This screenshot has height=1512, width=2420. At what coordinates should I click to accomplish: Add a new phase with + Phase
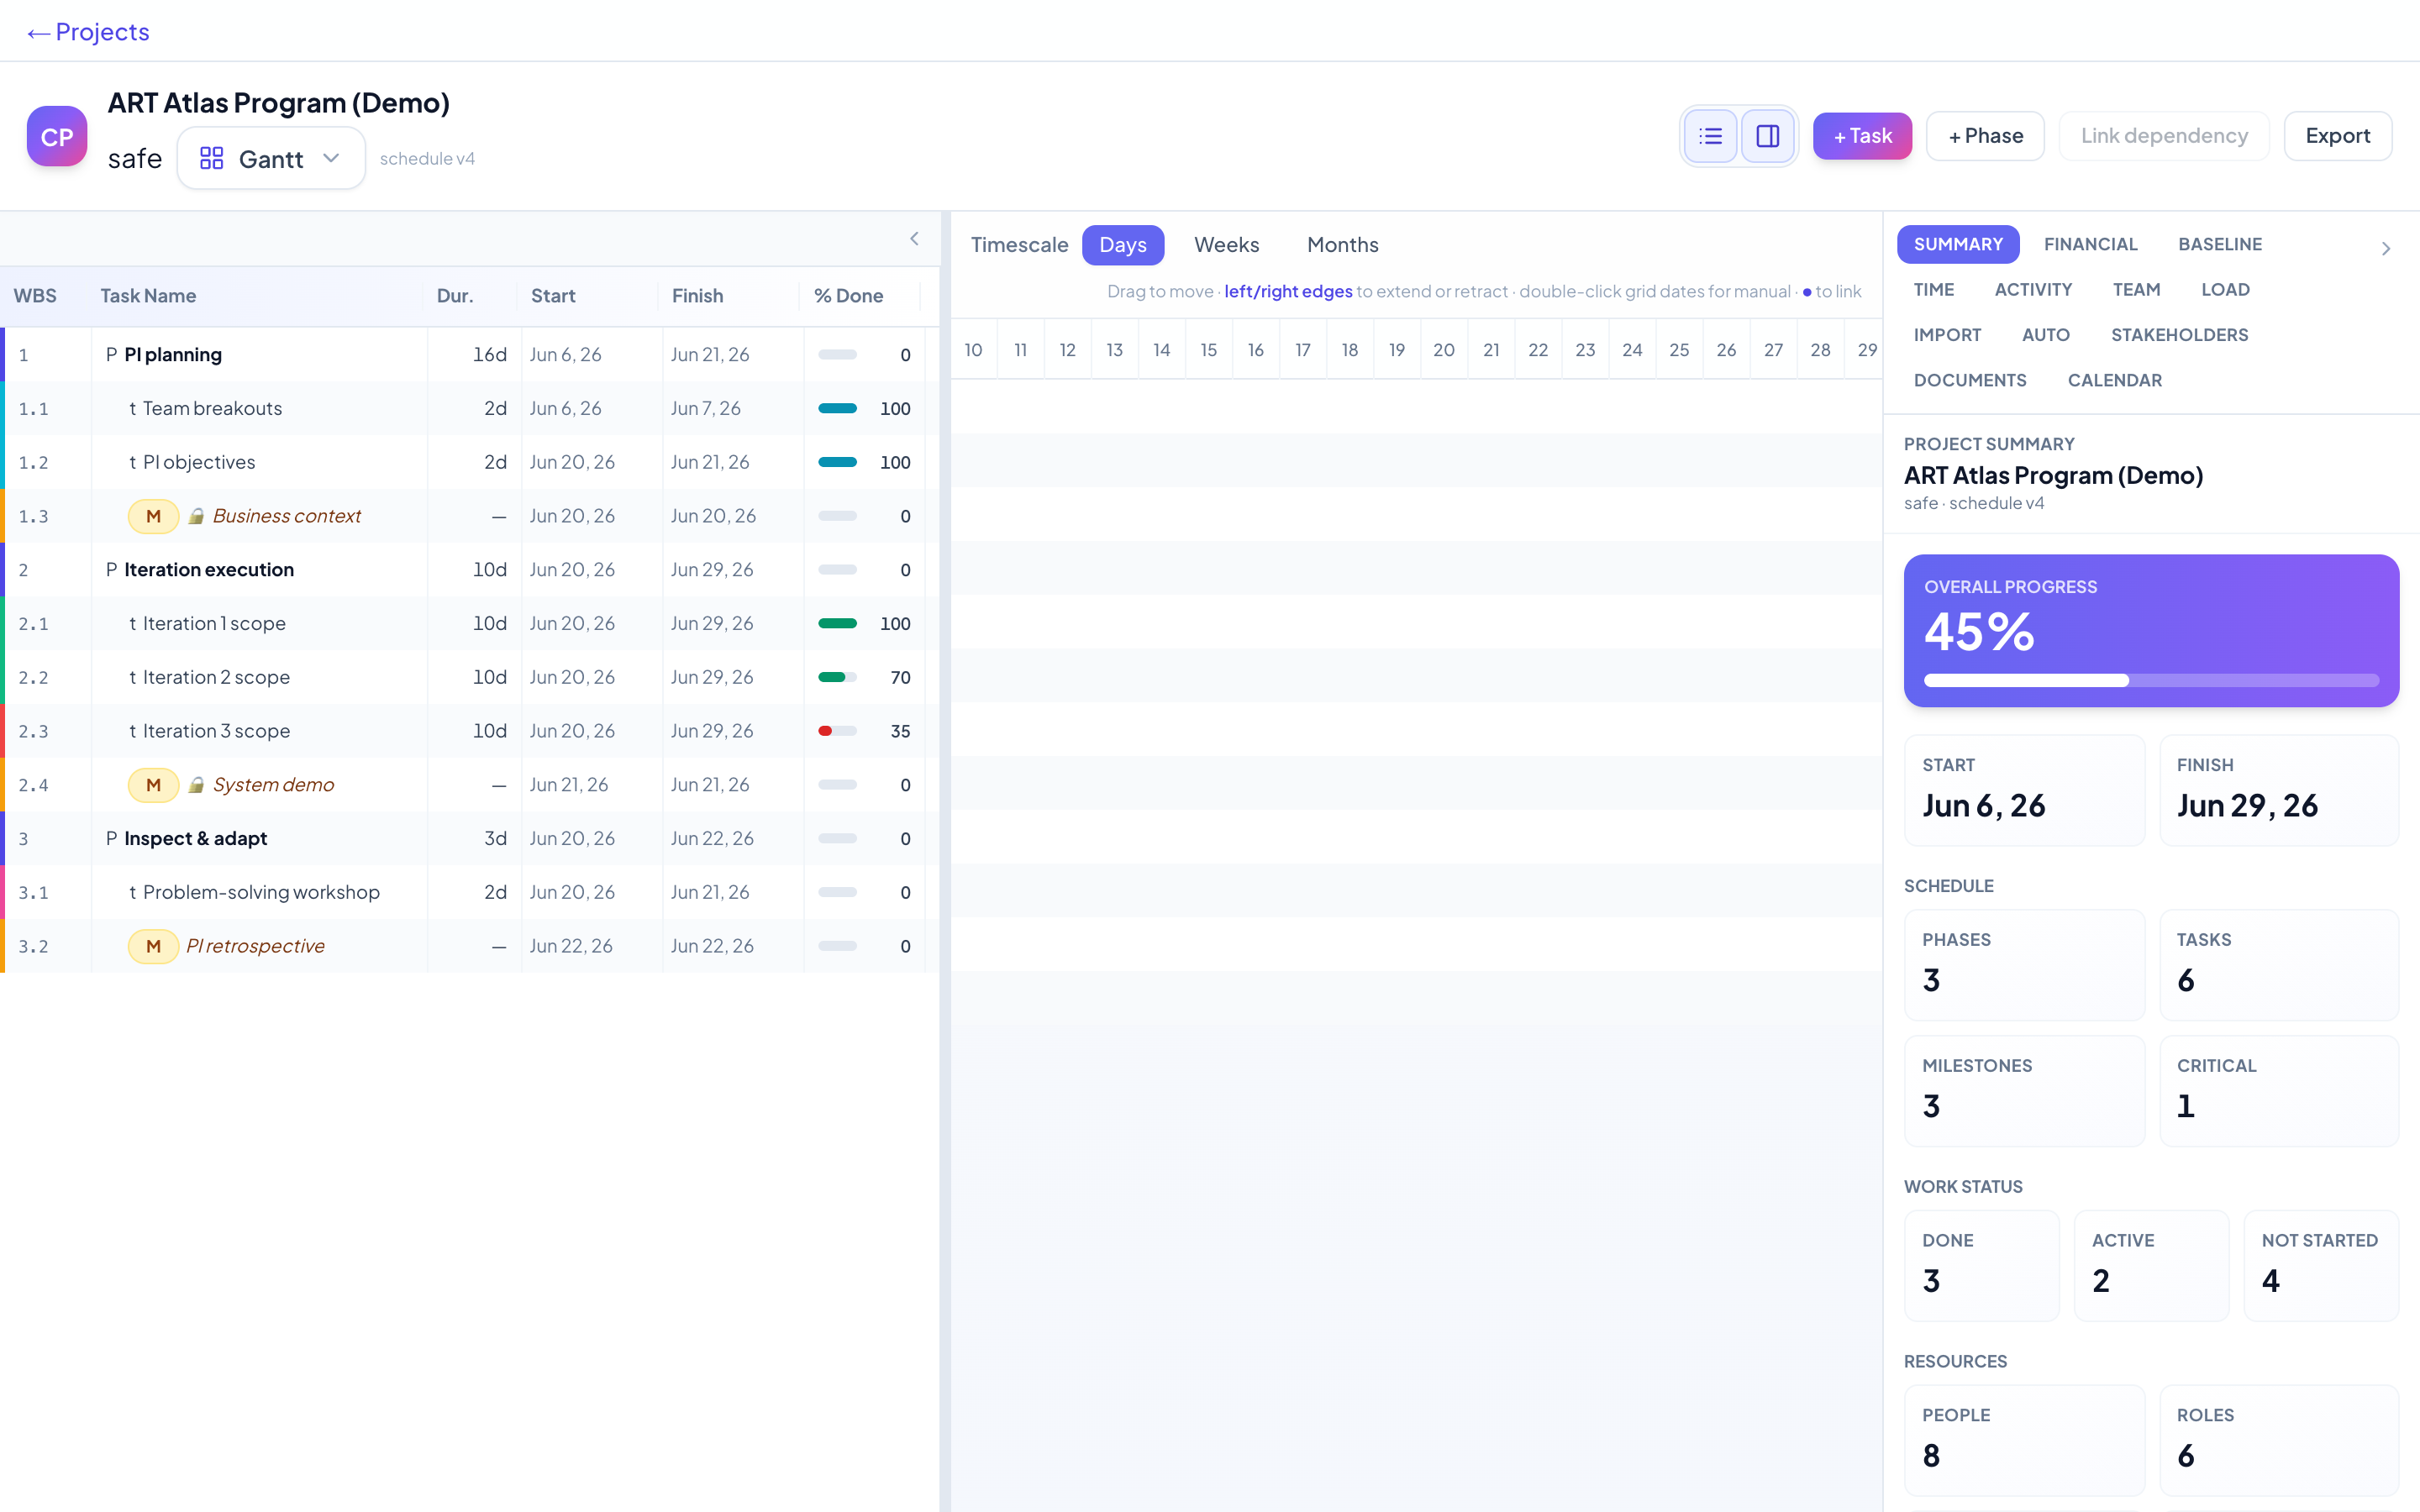coord(1985,136)
